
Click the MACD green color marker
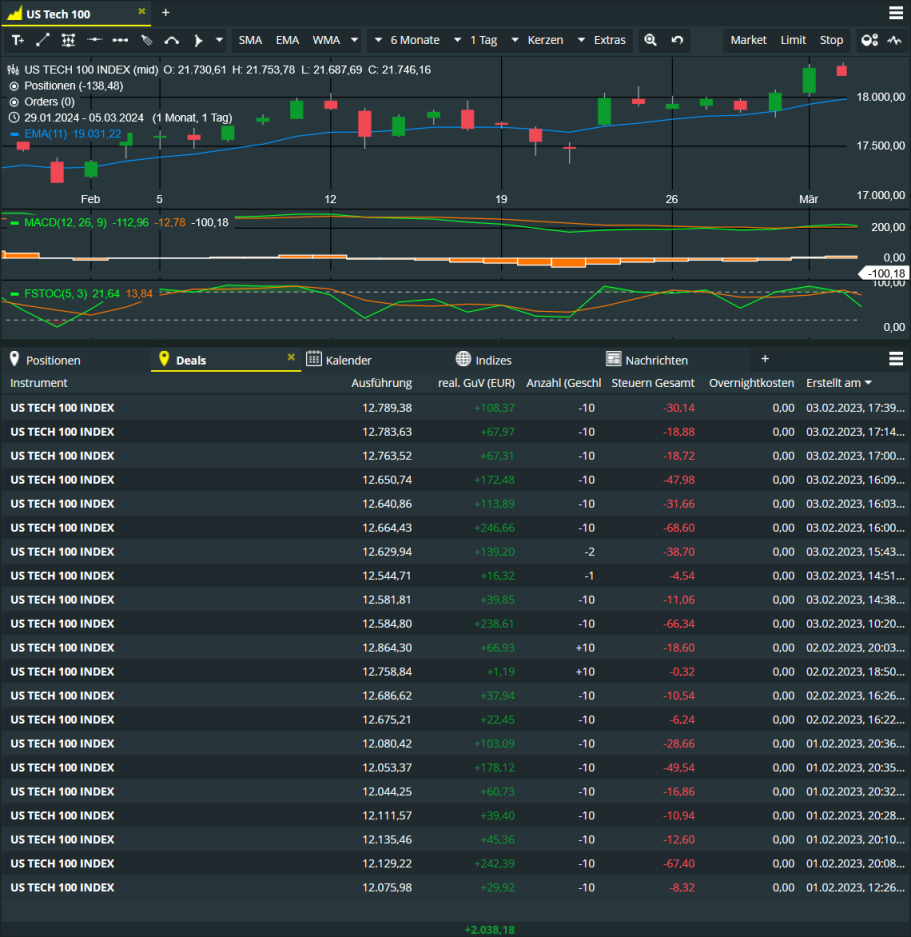click(14, 223)
